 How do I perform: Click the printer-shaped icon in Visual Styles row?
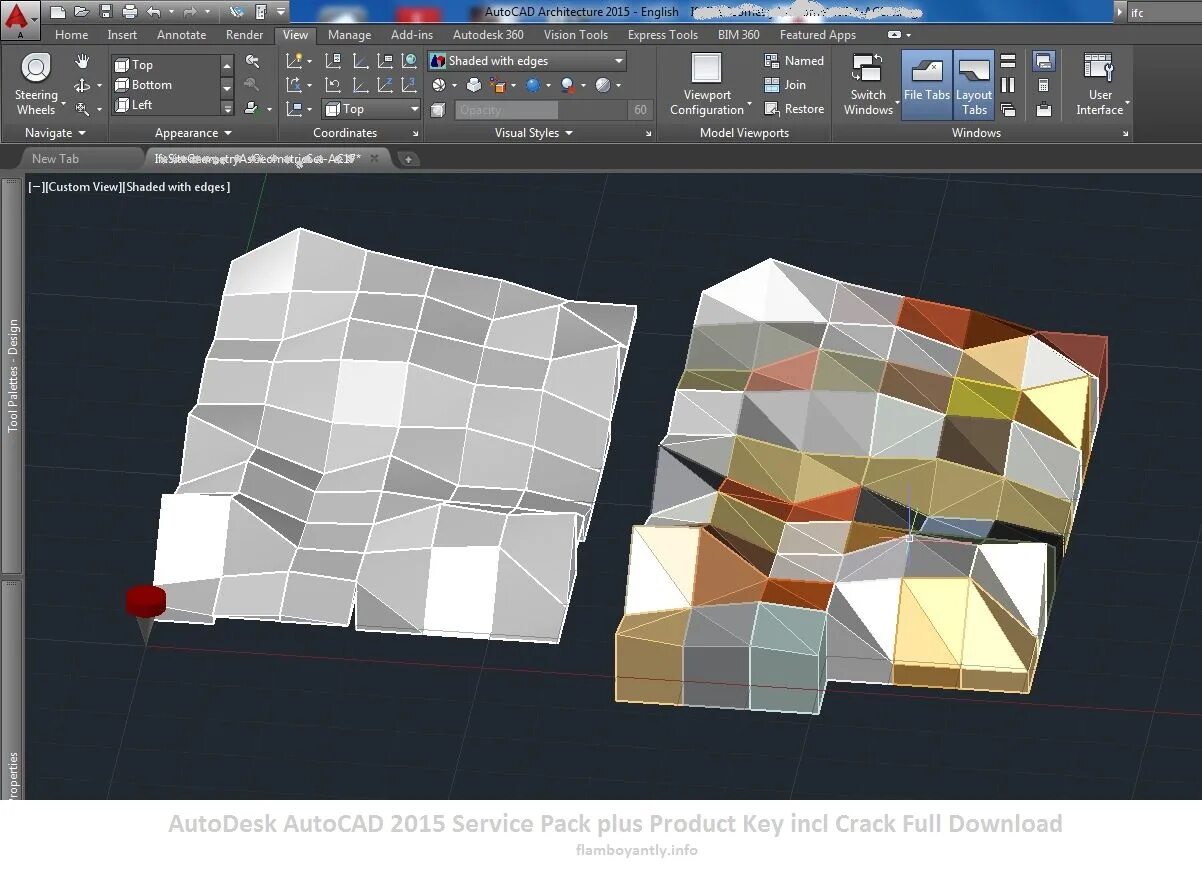474,86
